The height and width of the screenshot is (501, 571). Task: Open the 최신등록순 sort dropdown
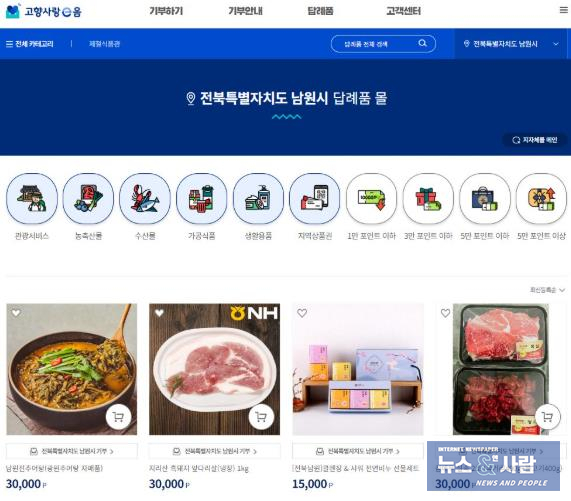point(547,290)
